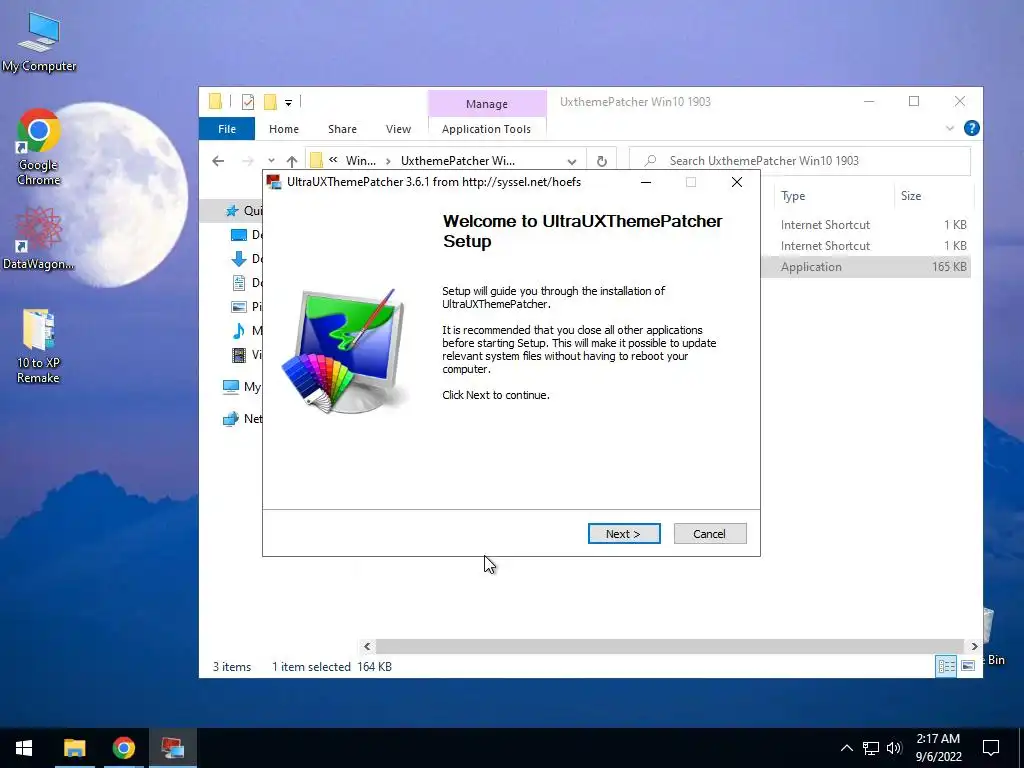Expand the address bar history dropdown
The width and height of the screenshot is (1024, 768).
click(572, 161)
